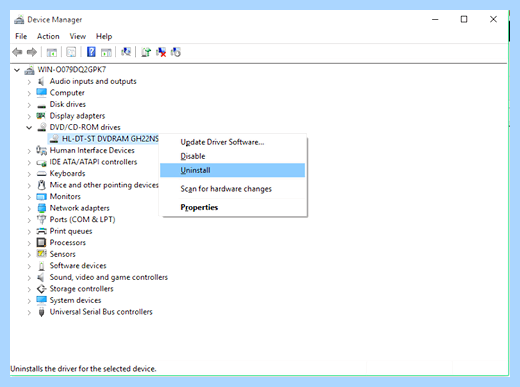Click the Update driver software toolbar icon
This screenshot has width=520, height=387.
(146, 52)
